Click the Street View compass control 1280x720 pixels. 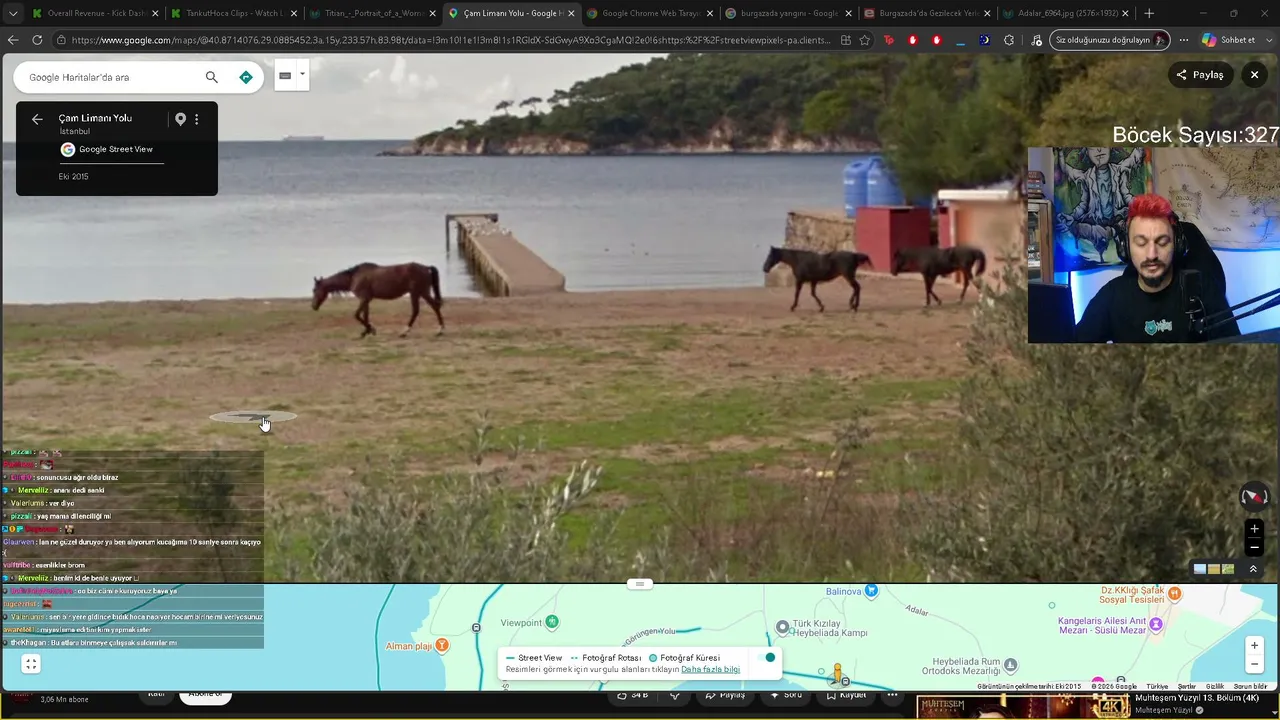tap(1254, 496)
